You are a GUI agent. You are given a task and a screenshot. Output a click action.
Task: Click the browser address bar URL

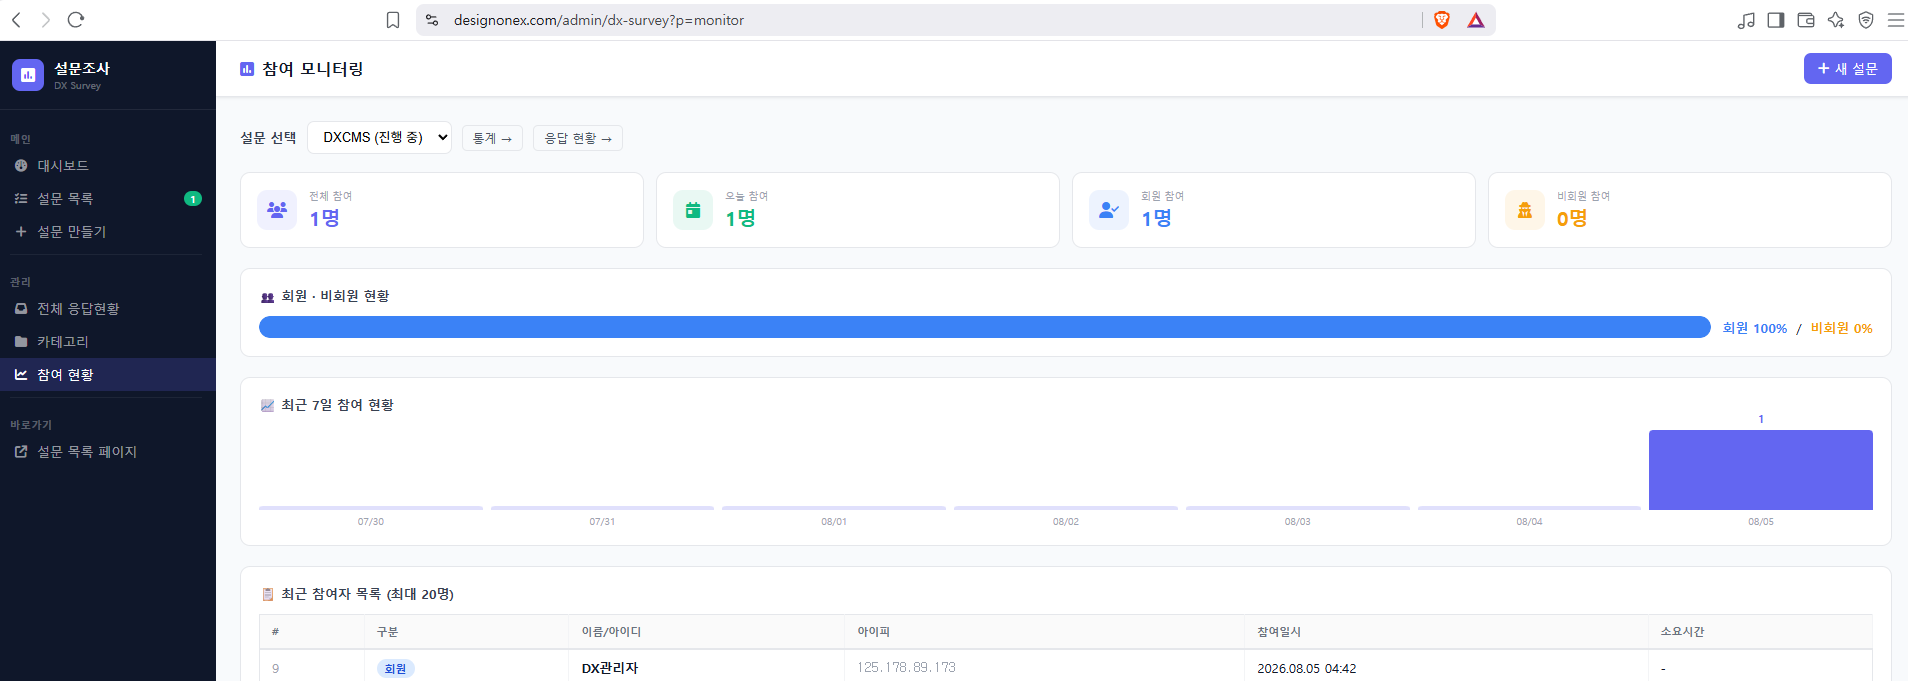[598, 20]
